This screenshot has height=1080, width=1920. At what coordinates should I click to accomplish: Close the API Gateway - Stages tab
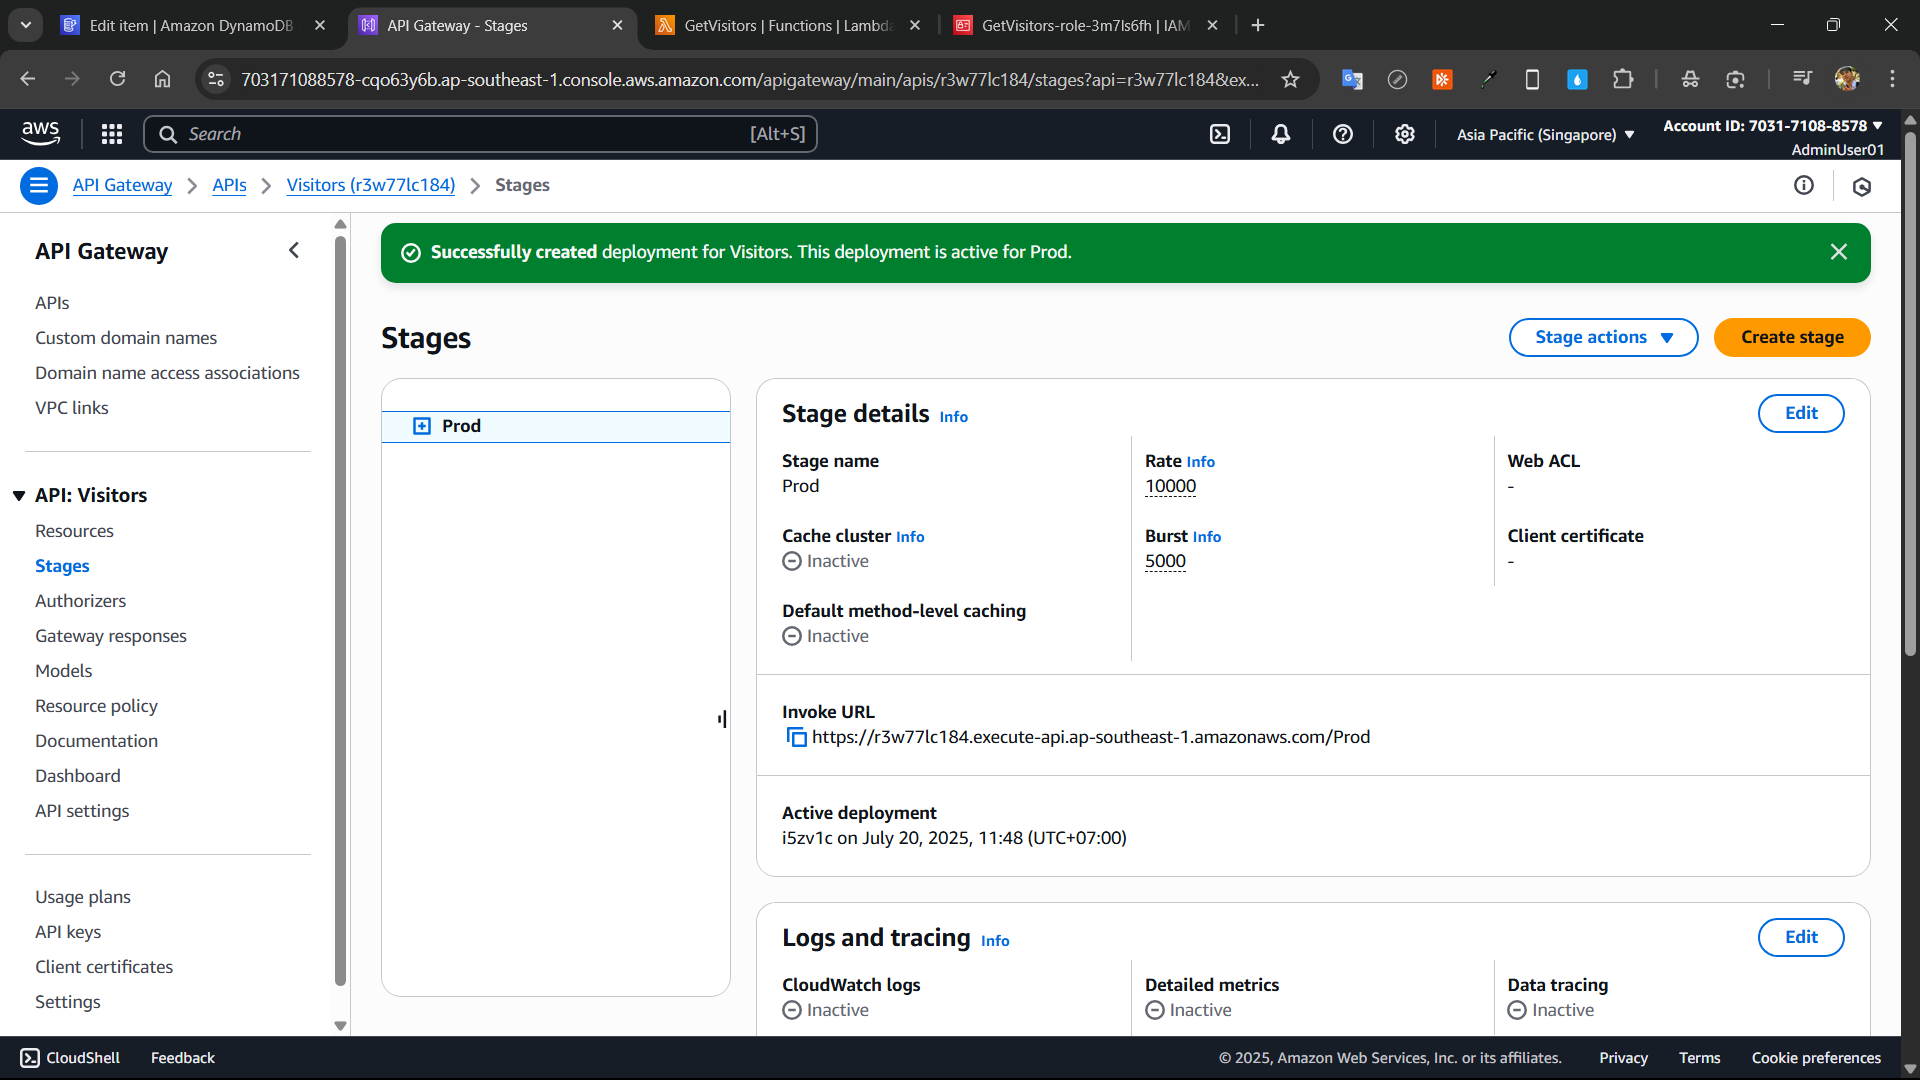[617, 25]
